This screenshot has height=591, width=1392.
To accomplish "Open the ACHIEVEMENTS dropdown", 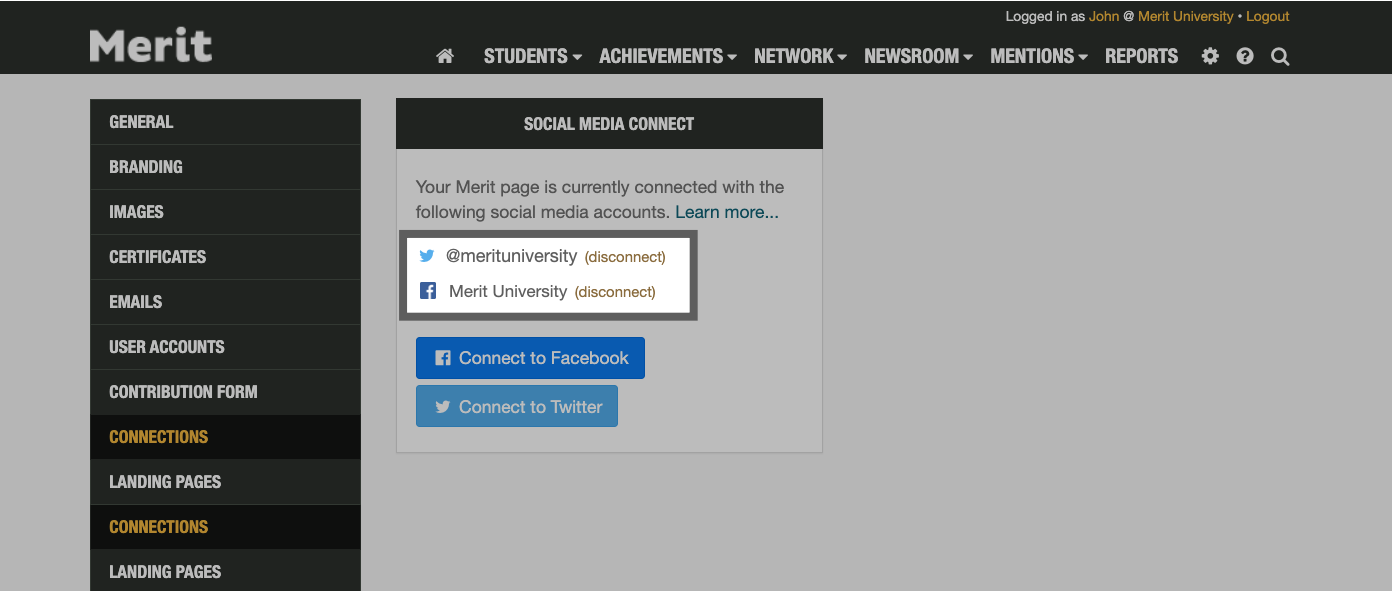I will point(661,57).
